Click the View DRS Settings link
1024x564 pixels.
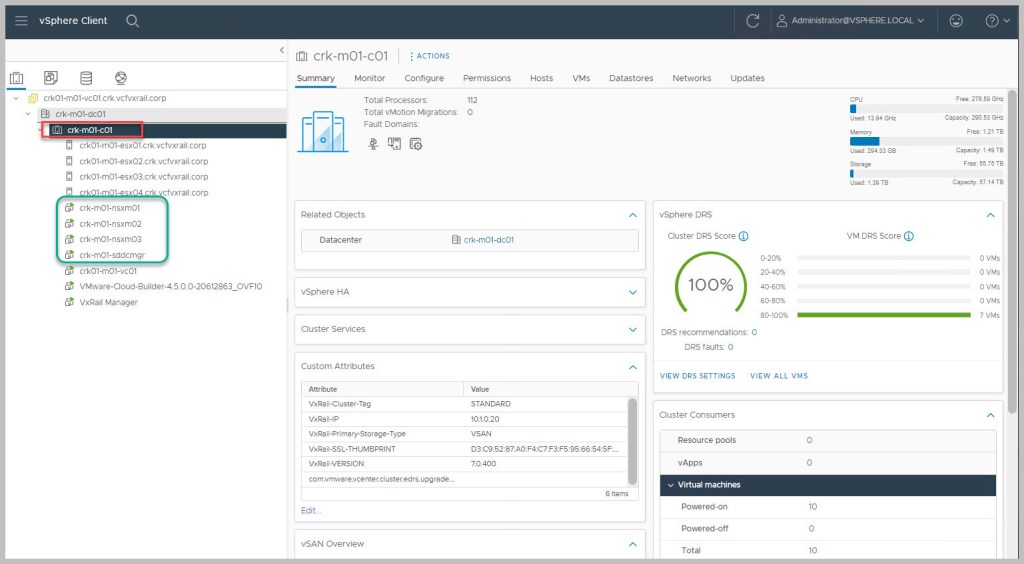coord(697,376)
